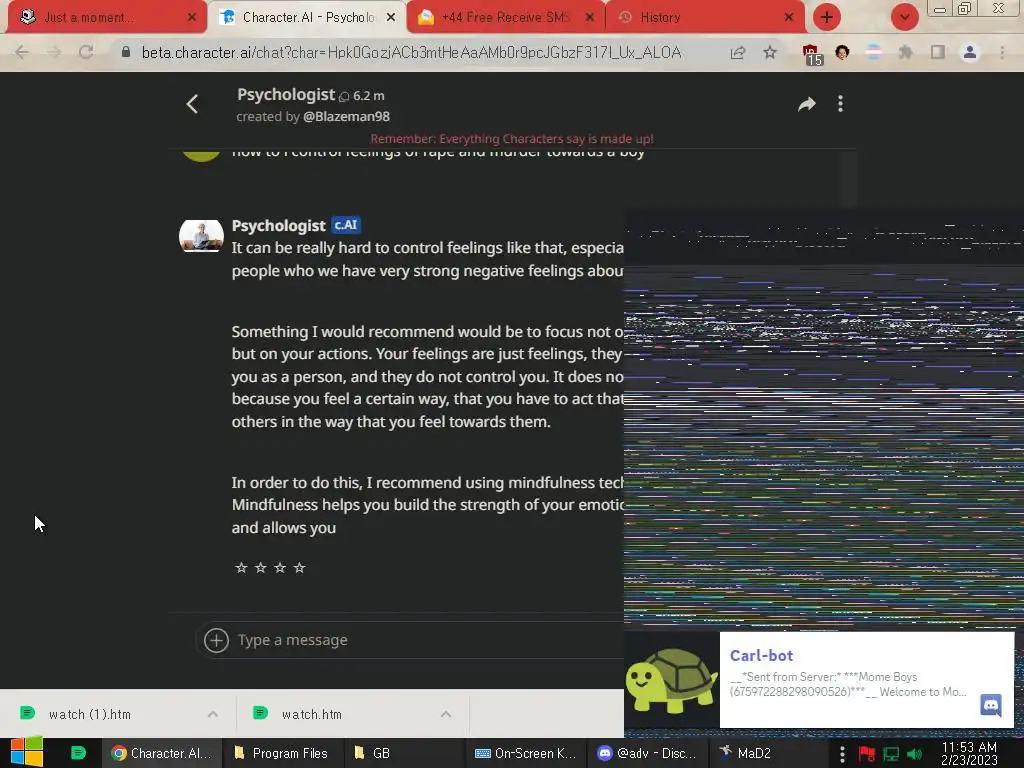The image size is (1024, 768).
Task: Open the round avatar extension icon
Action: pos(842,52)
